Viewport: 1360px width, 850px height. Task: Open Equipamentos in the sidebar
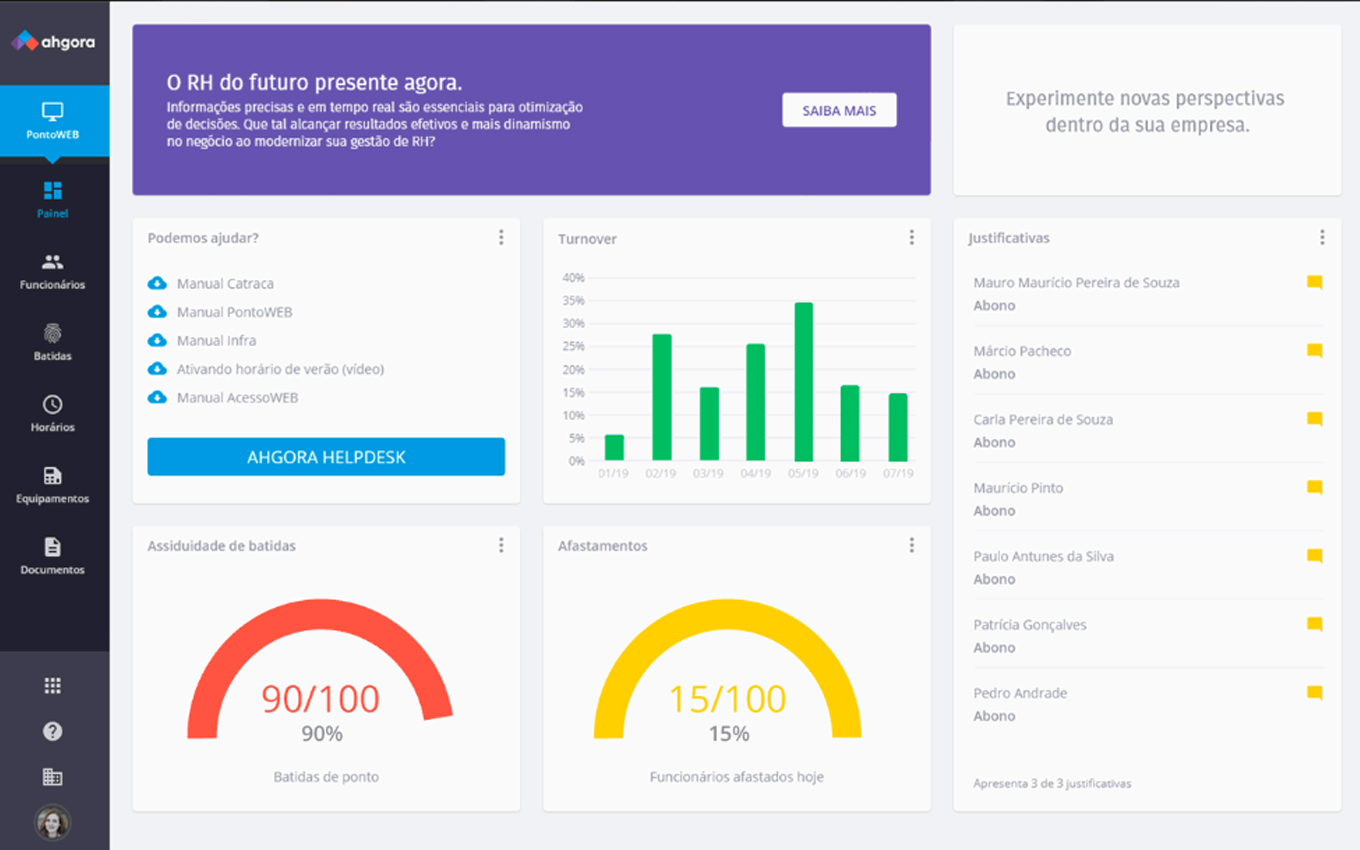(x=53, y=484)
